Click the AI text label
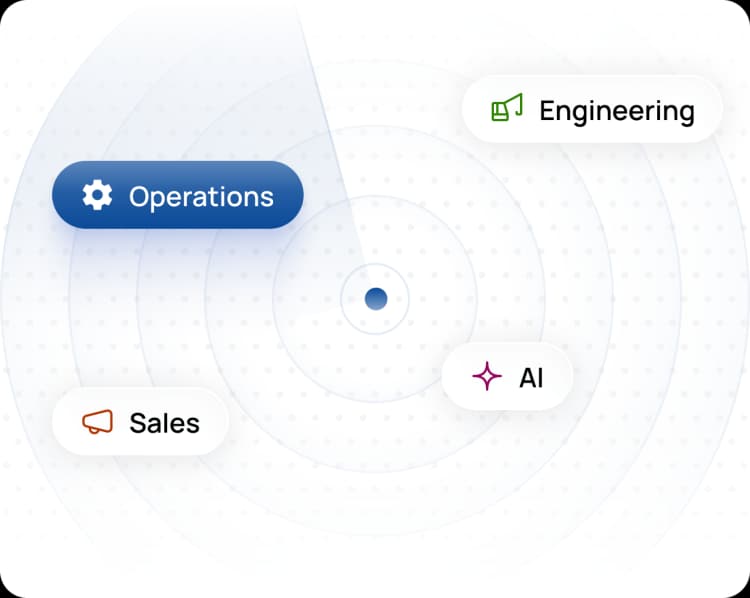The image size is (750, 598). 531,378
